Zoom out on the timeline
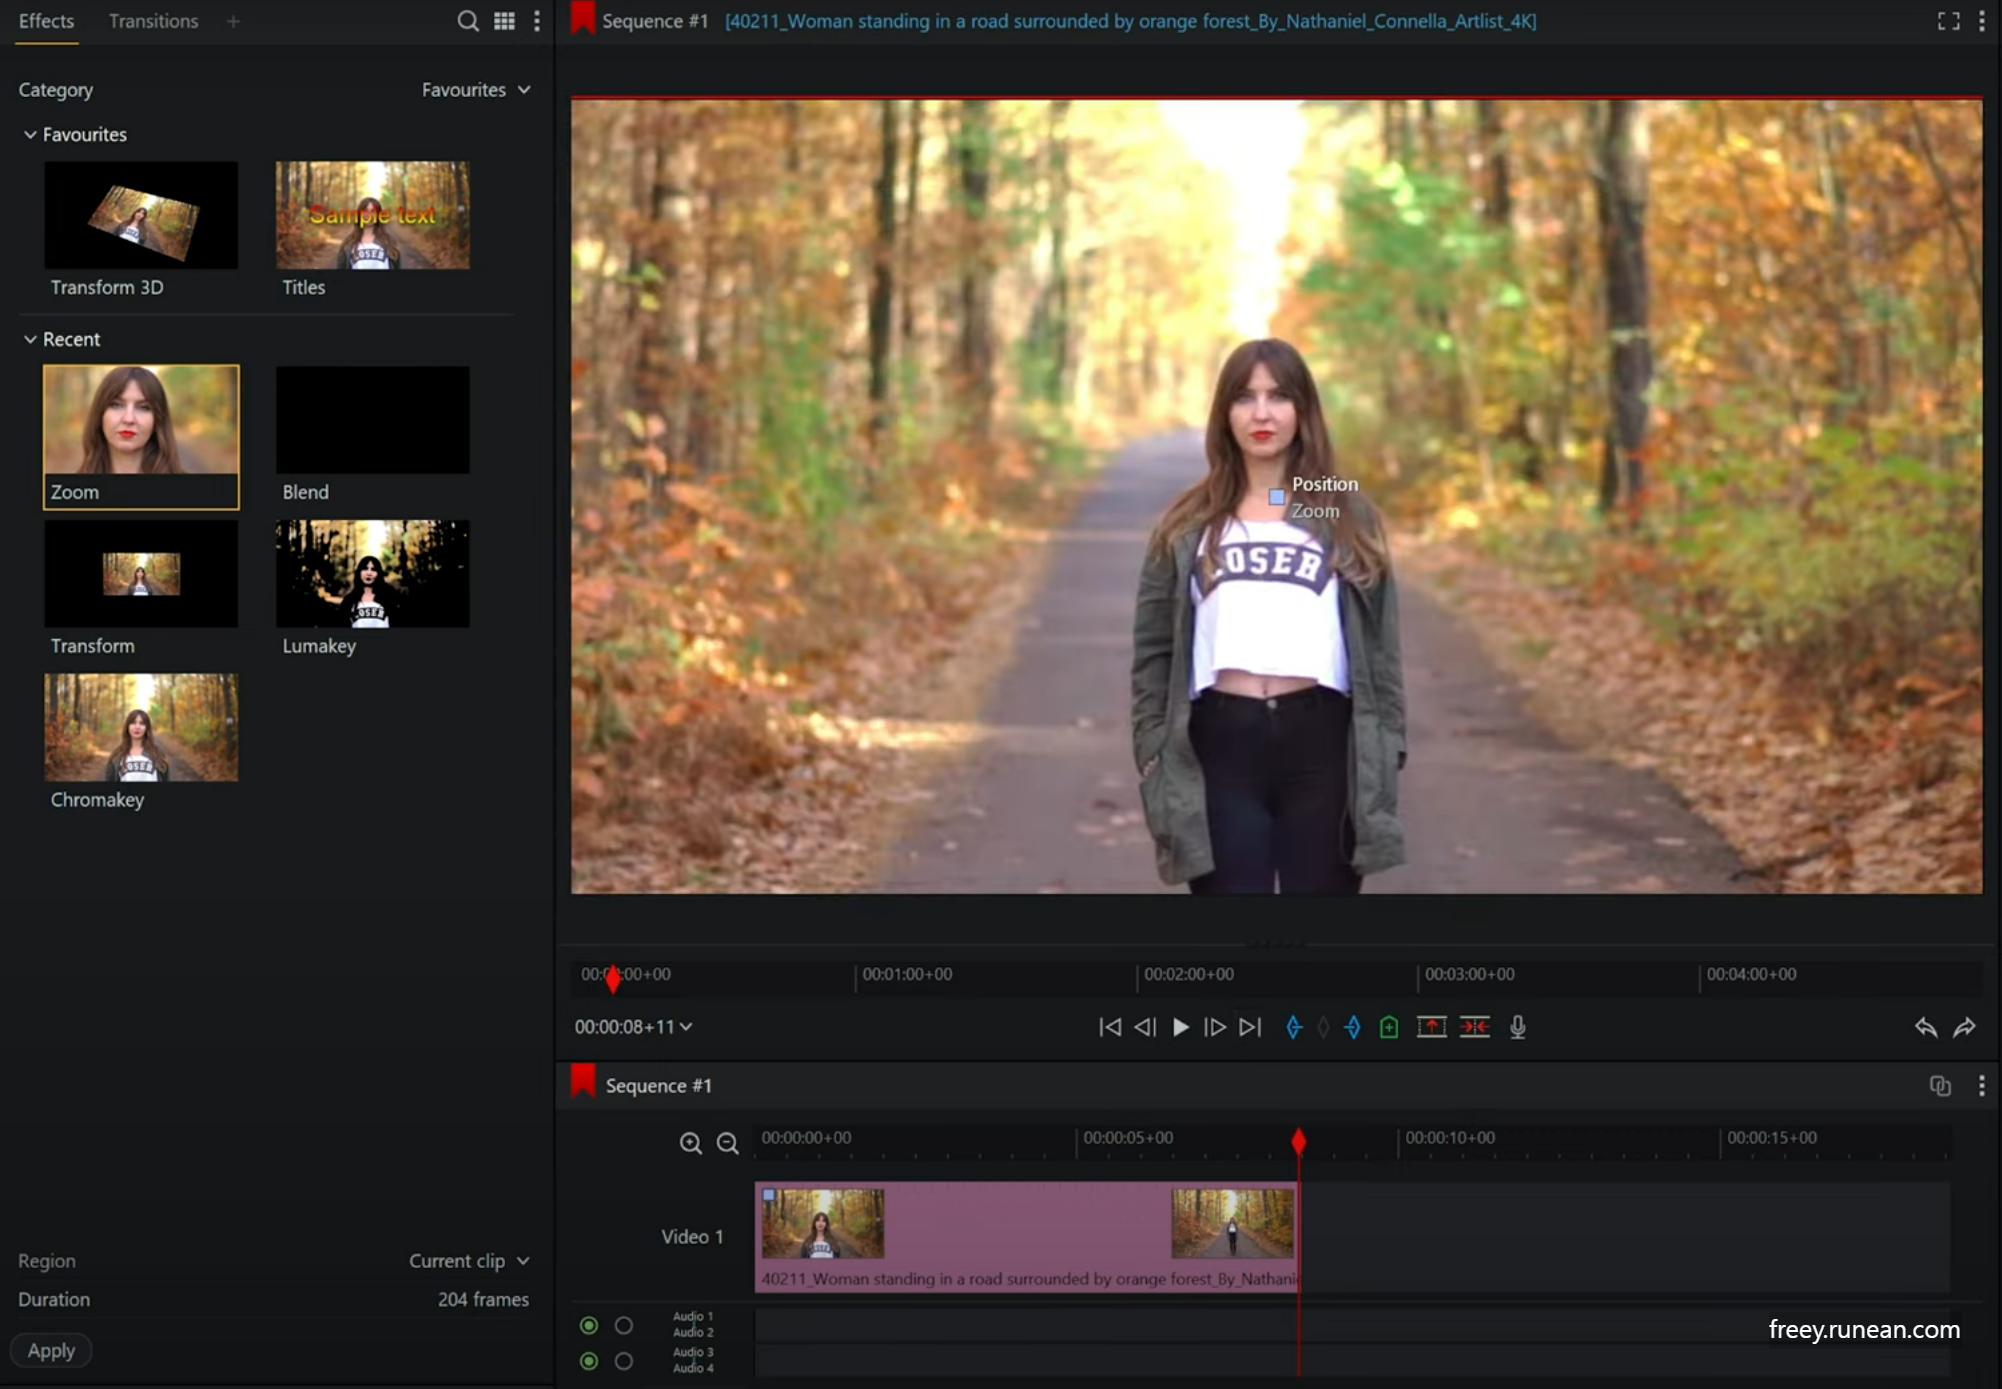The width and height of the screenshot is (2002, 1389). click(727, 1143)
